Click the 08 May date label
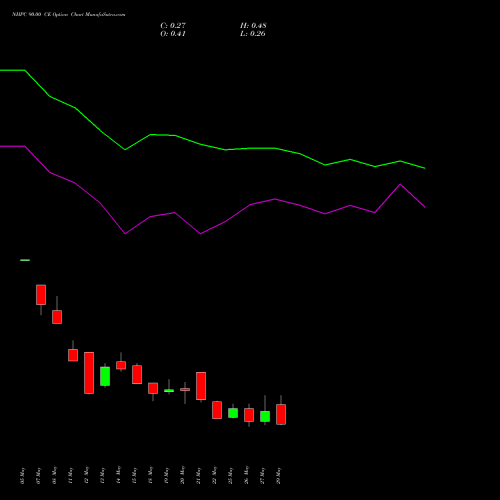500x500 pixels. (x=55, y=475)
